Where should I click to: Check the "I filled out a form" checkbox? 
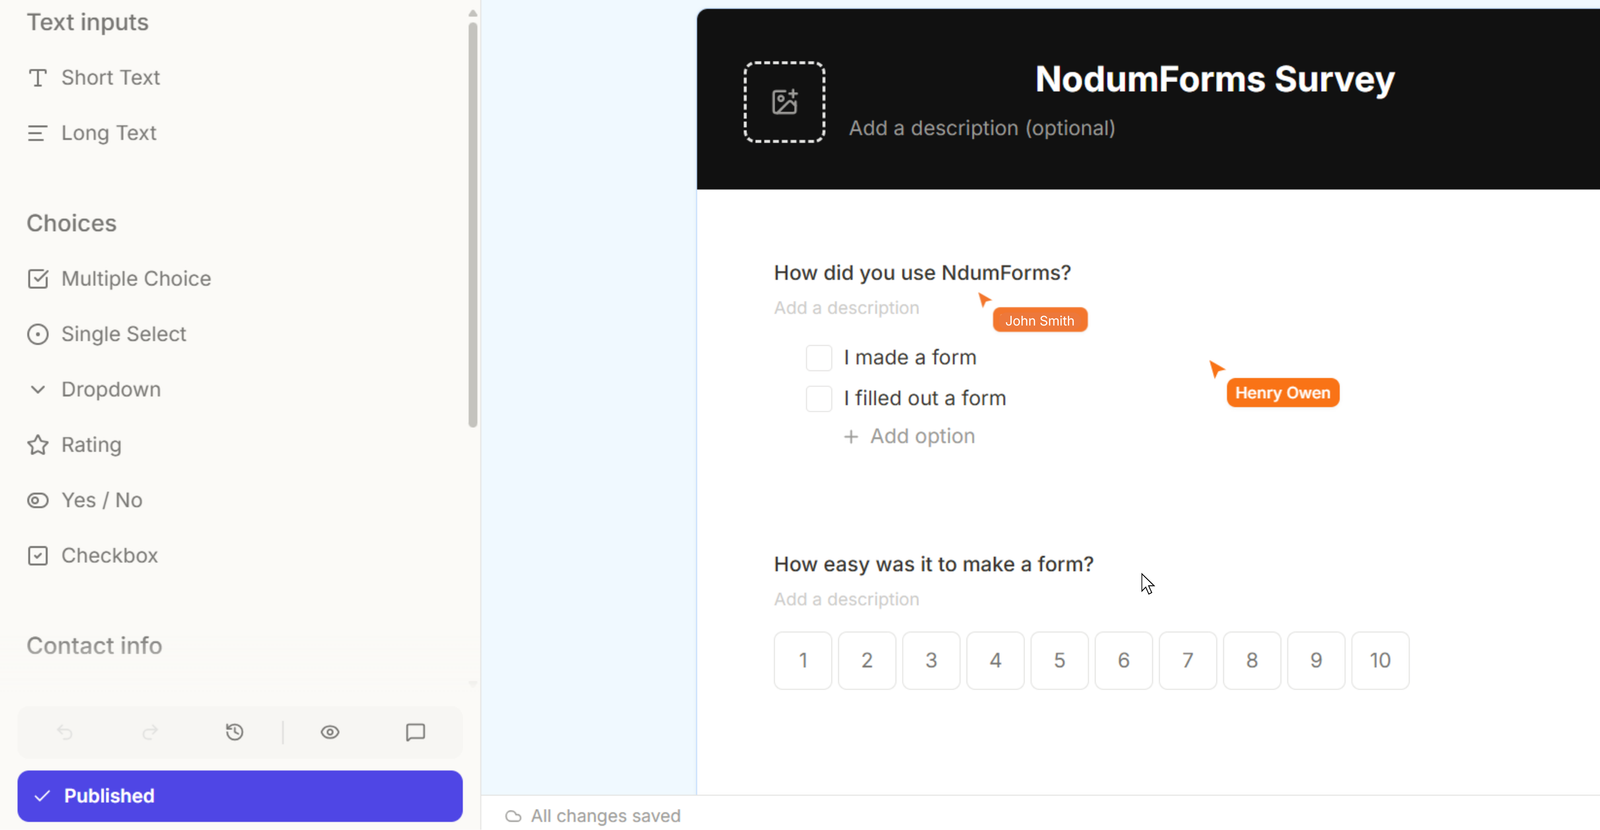[819, 398]
